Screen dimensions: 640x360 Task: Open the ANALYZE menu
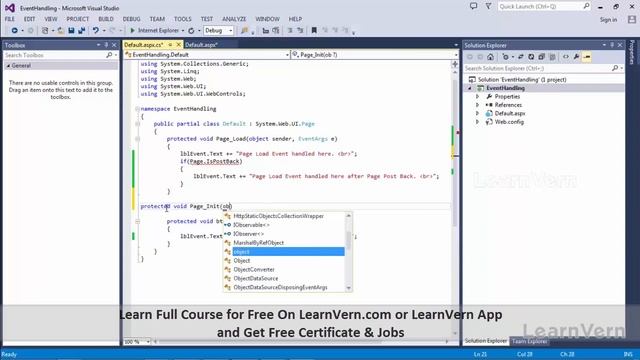(234, 19)
